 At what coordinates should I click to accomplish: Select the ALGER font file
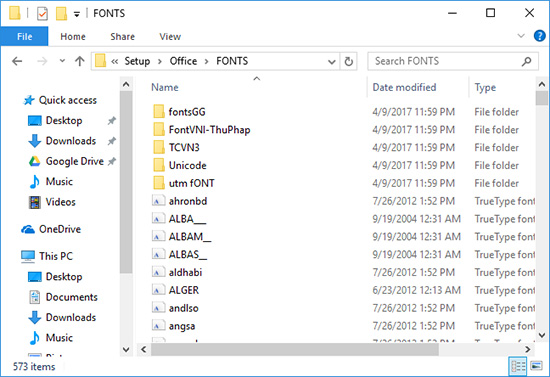[176, 290]
